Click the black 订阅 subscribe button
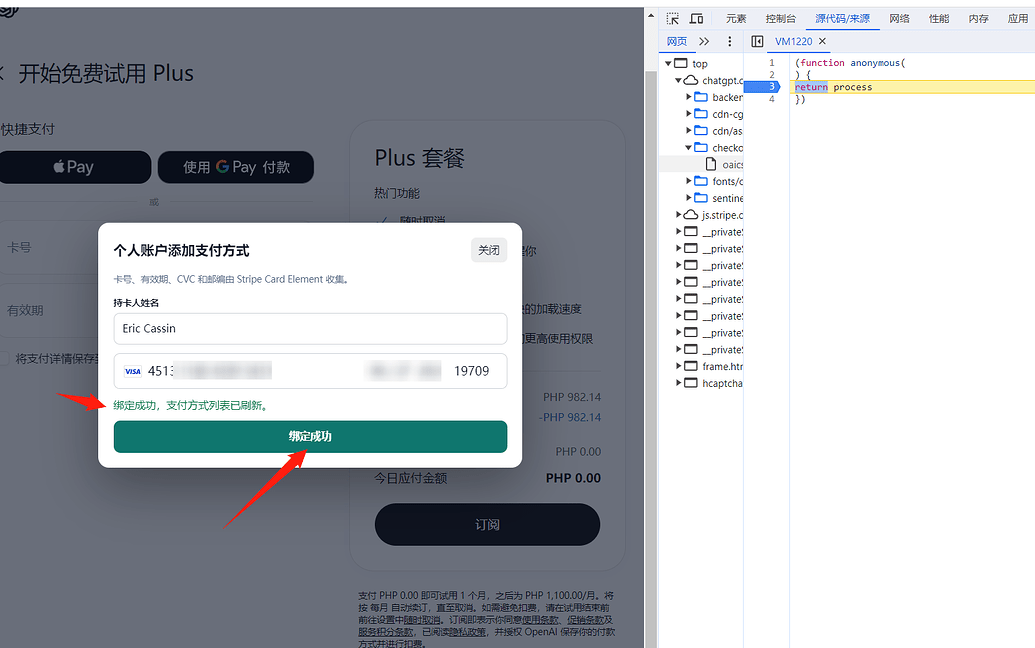1035x648 pixels. point(487,525)
